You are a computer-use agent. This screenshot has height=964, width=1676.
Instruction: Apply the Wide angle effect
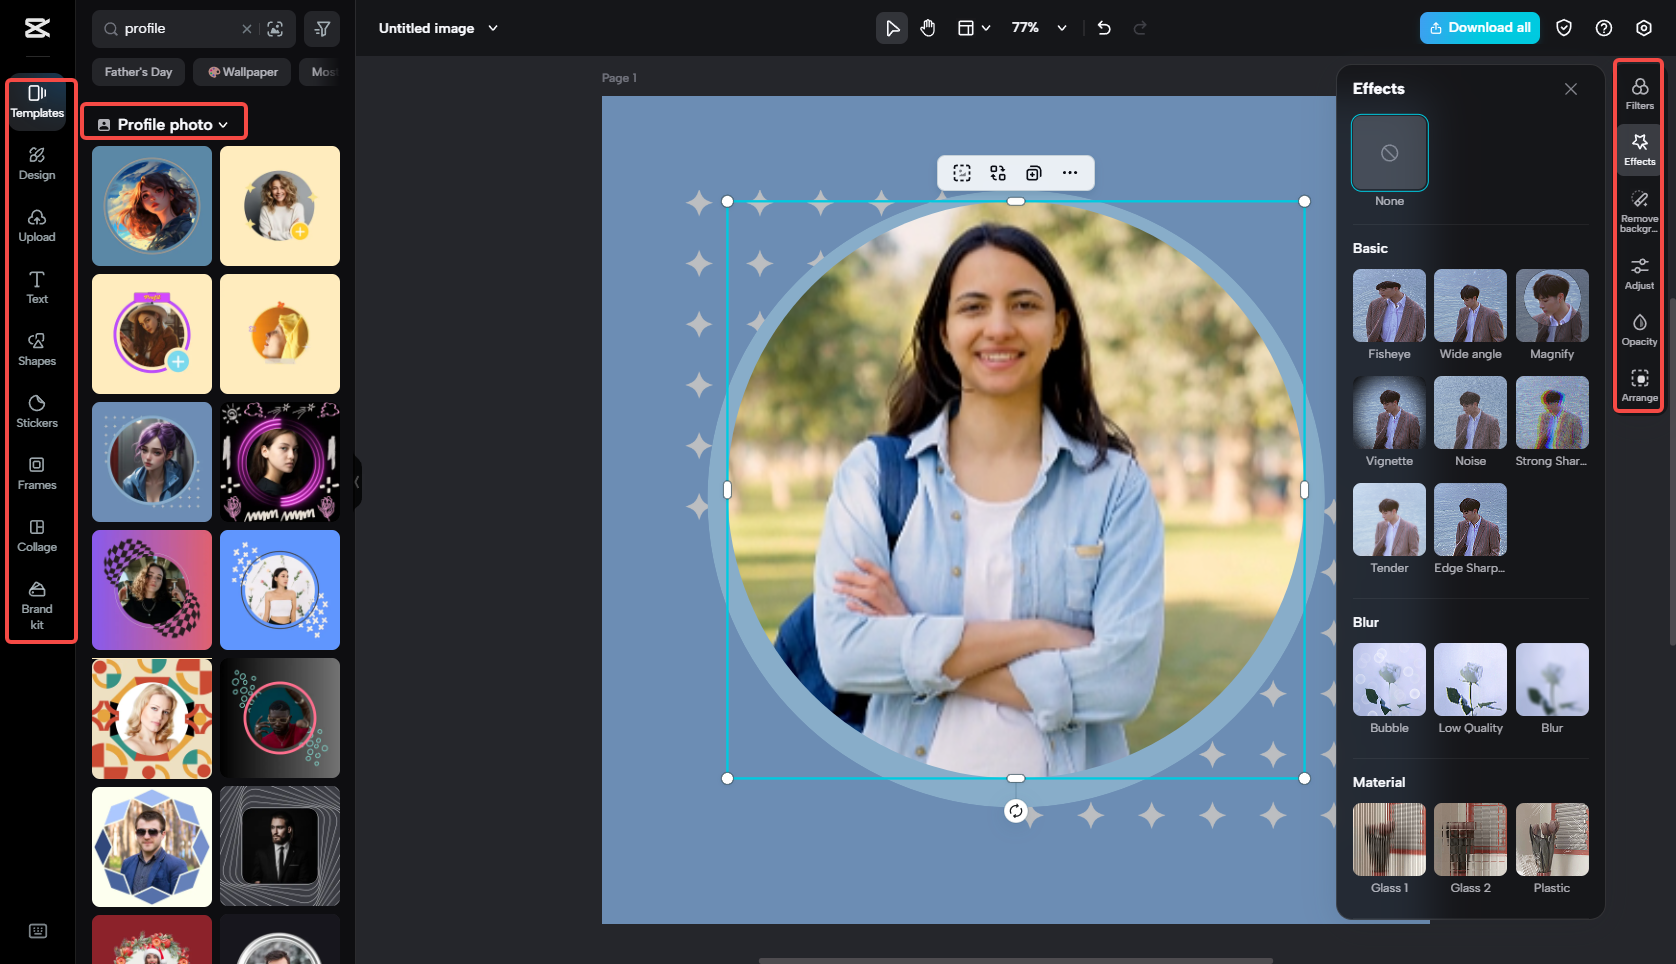(1470, 306)
